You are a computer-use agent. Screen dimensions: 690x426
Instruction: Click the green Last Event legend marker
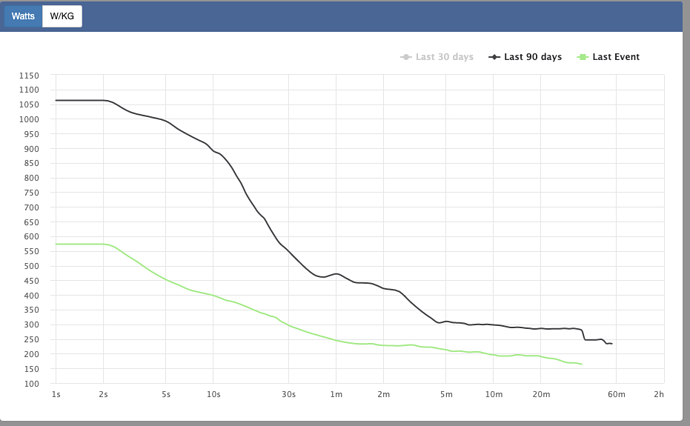tap(583, 57)
